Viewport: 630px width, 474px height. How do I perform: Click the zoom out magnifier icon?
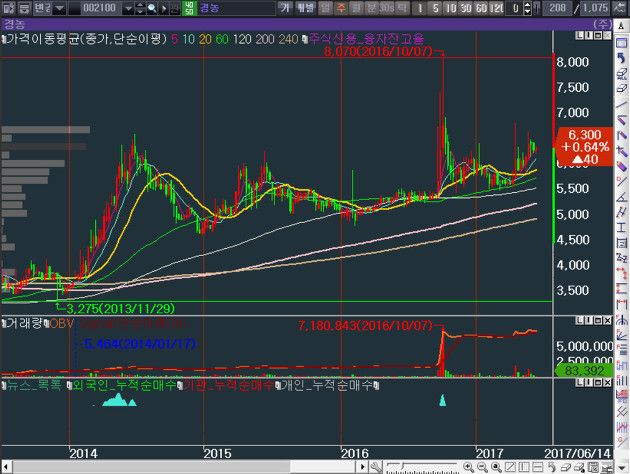pyautogui.click(x=482, y=467)
